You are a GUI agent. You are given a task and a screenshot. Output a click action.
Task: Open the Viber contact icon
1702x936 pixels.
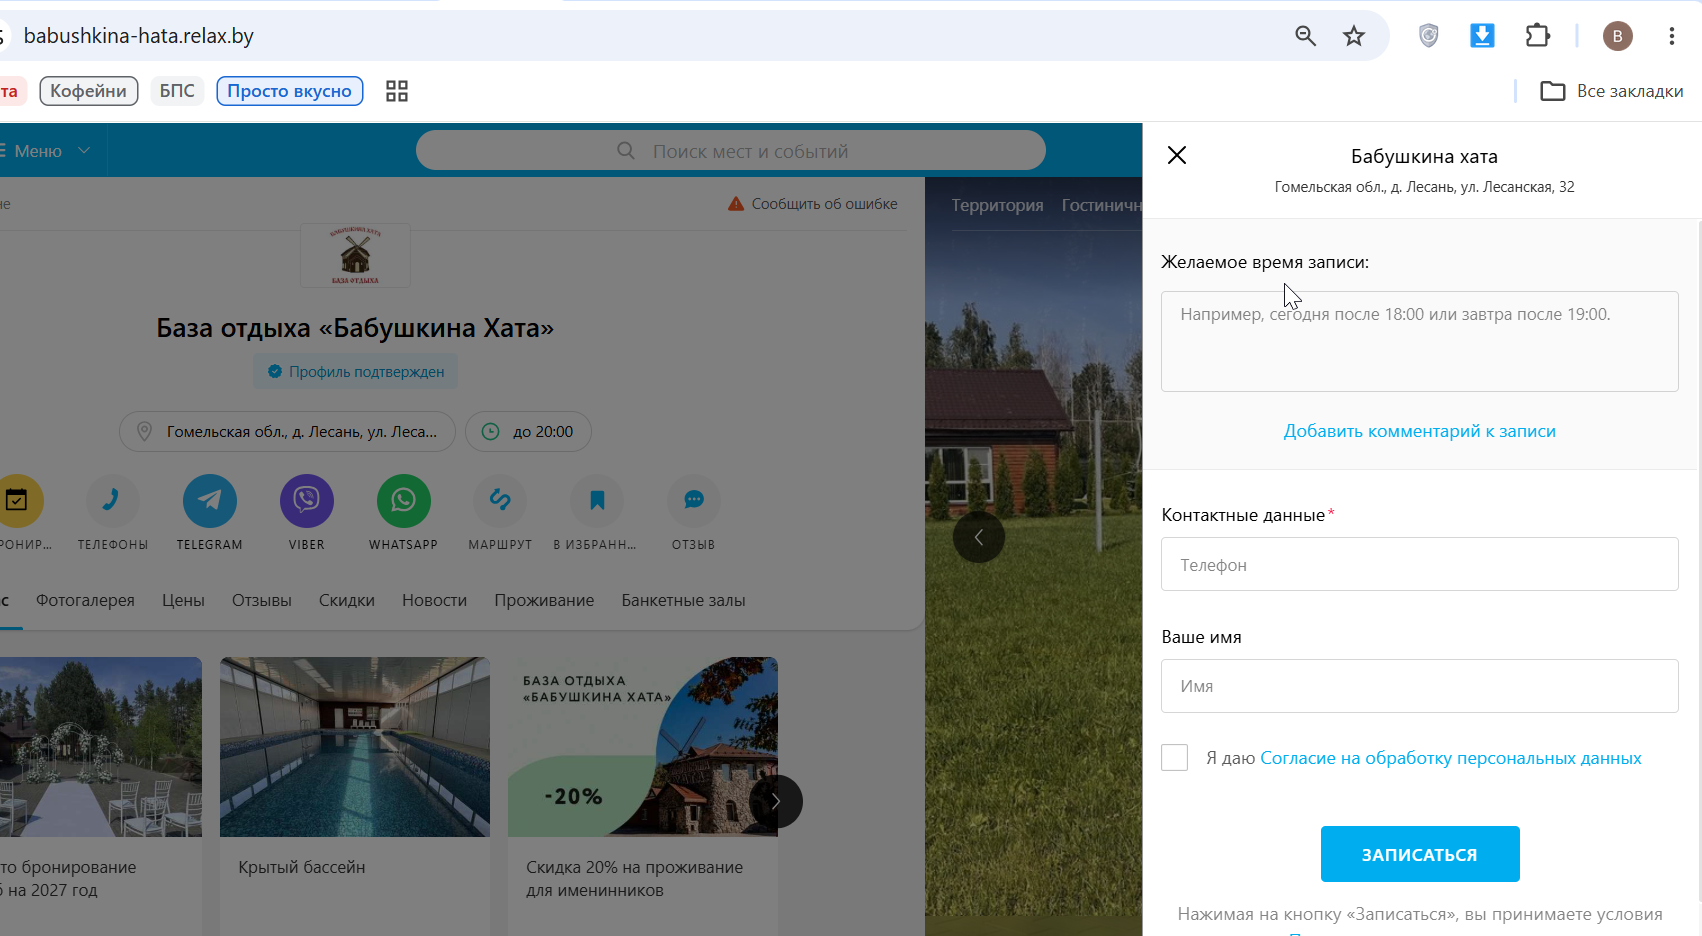click(307, 500)
